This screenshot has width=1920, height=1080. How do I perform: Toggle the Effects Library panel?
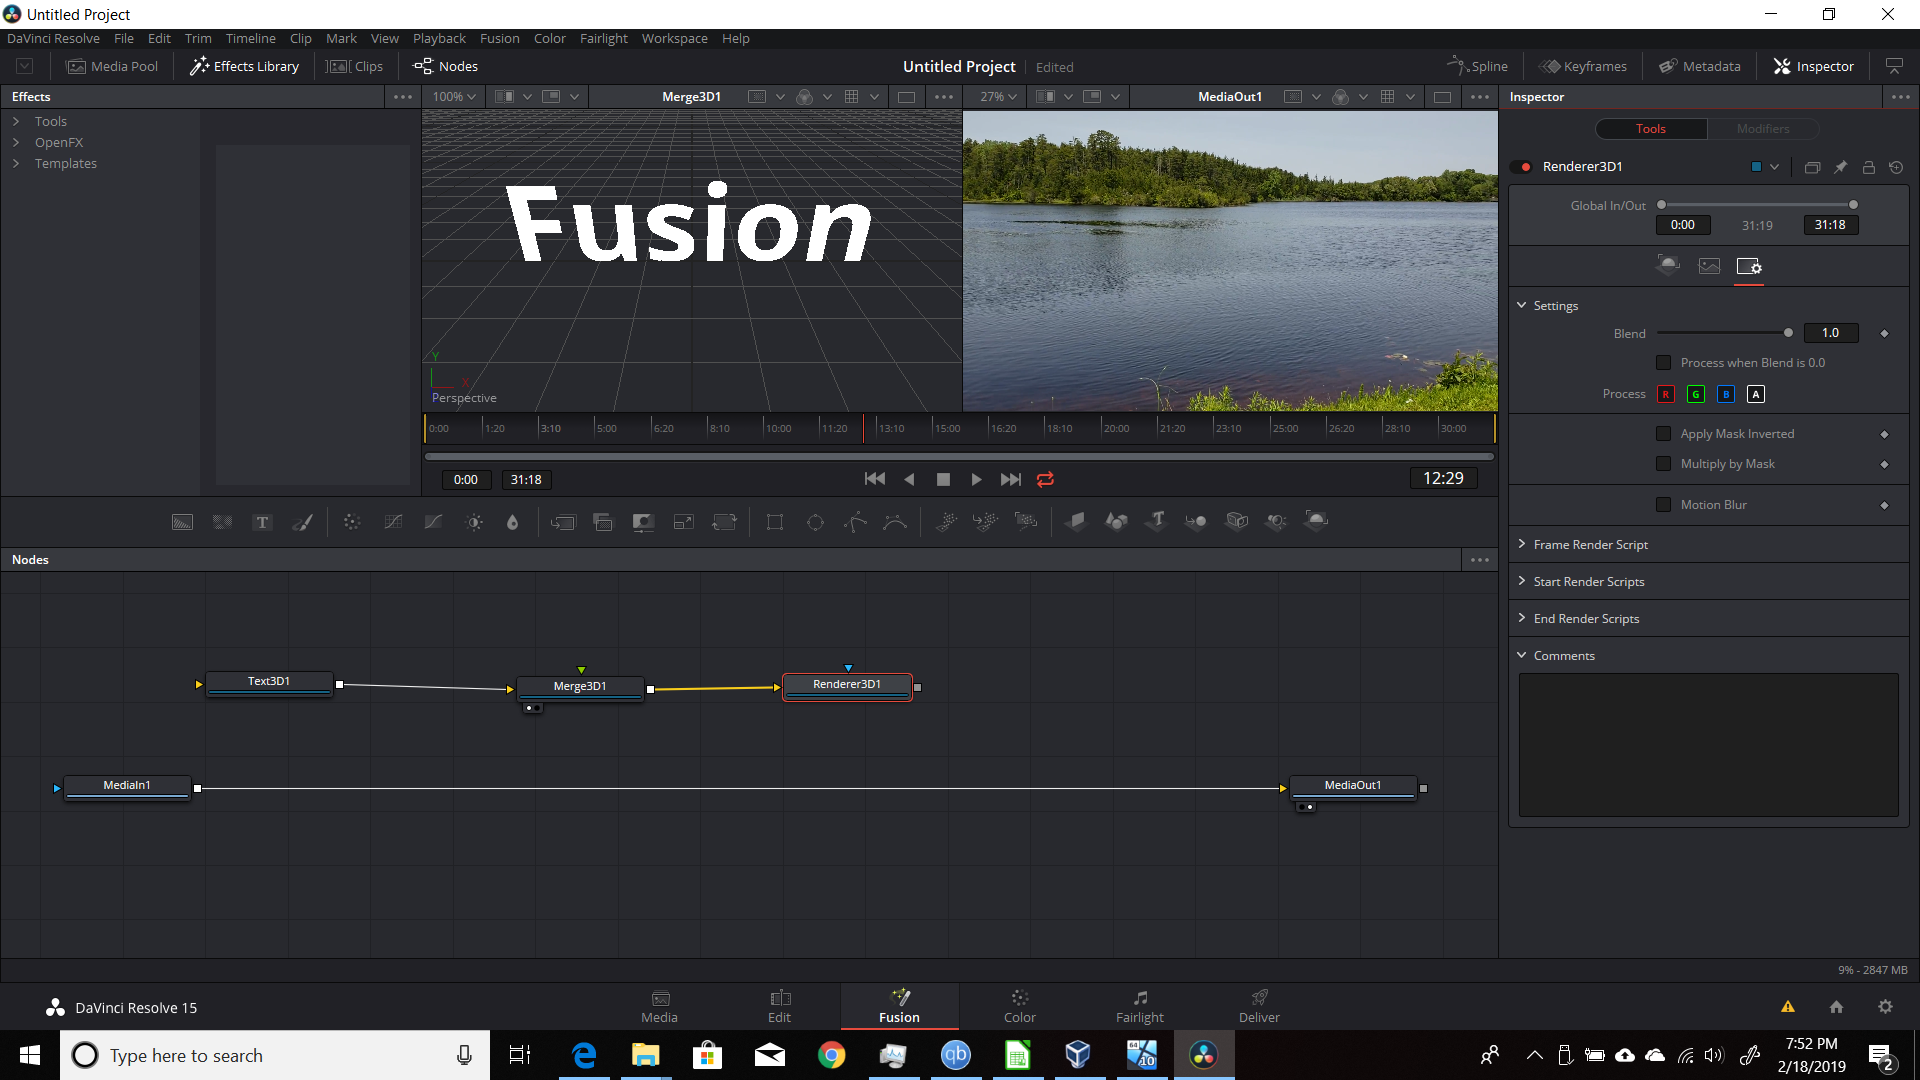point(245,66)
